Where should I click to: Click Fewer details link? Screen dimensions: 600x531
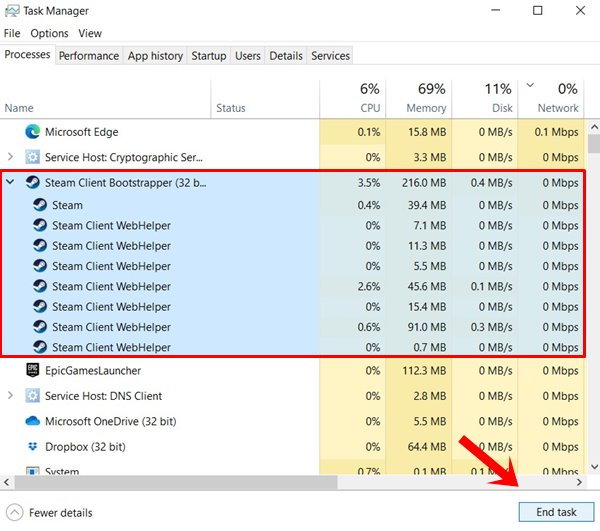pyautogui.click(x=60, y=513)
